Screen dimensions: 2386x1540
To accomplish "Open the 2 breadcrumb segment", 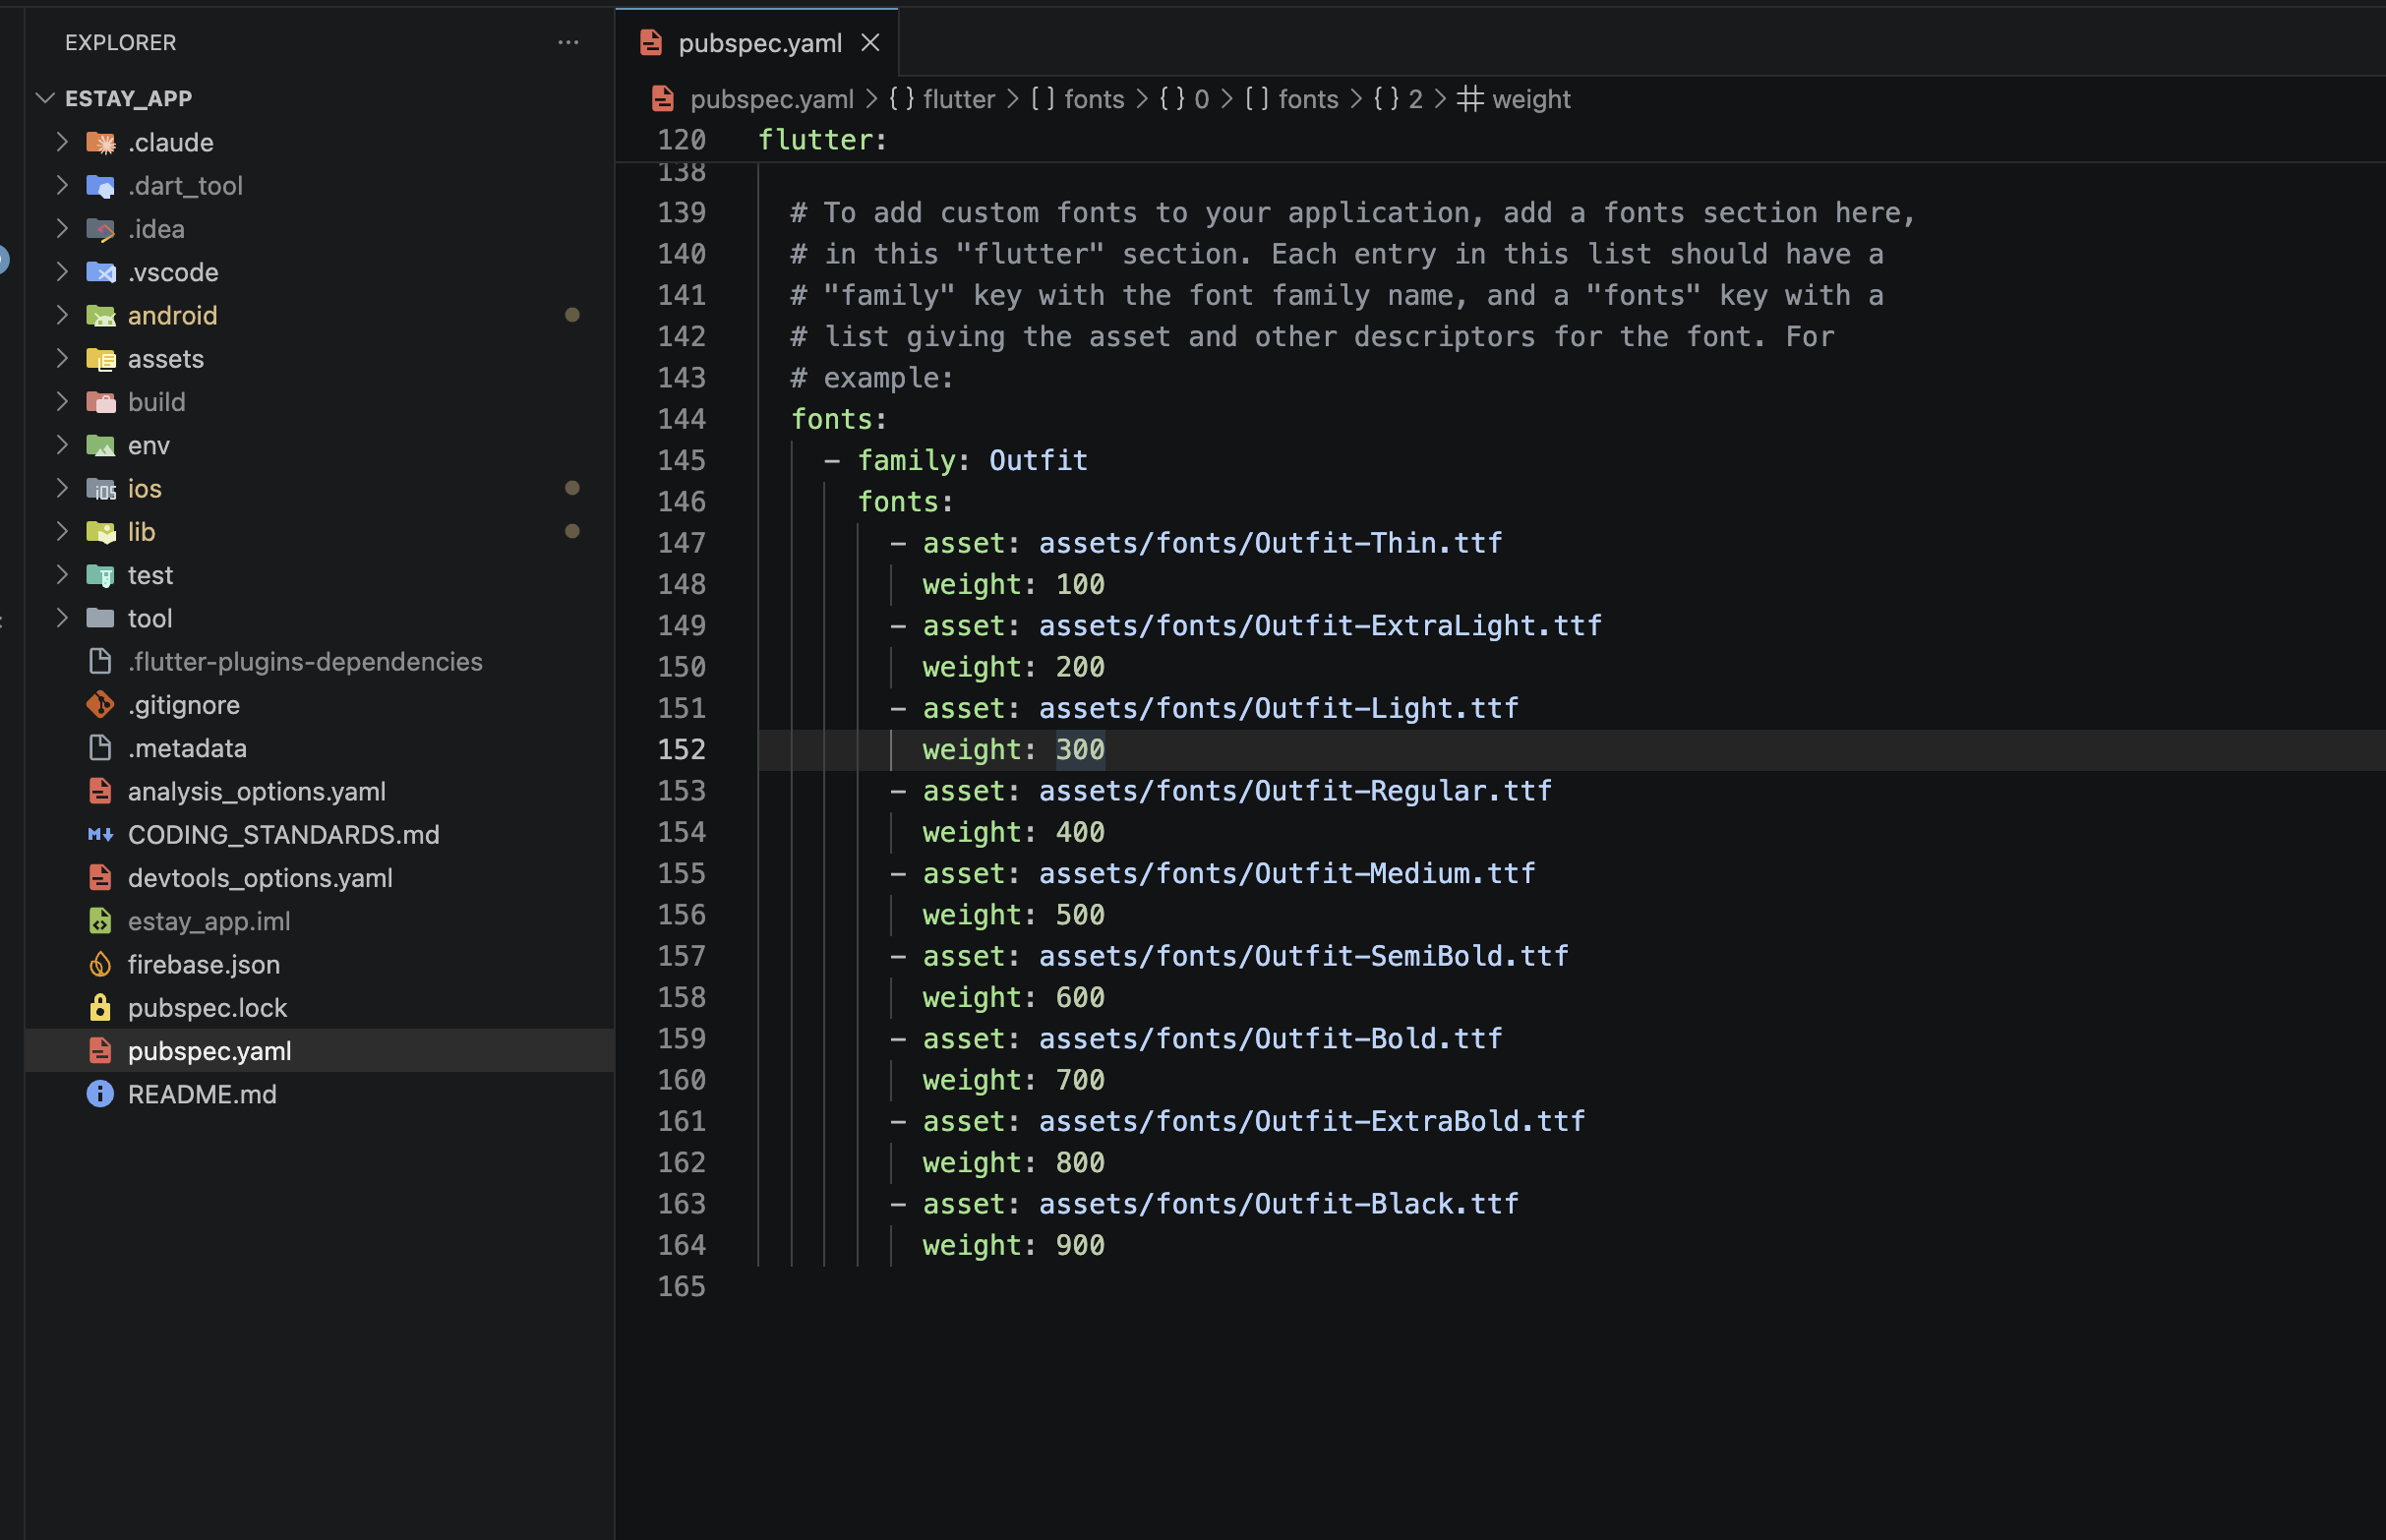I will point(1398,99).
